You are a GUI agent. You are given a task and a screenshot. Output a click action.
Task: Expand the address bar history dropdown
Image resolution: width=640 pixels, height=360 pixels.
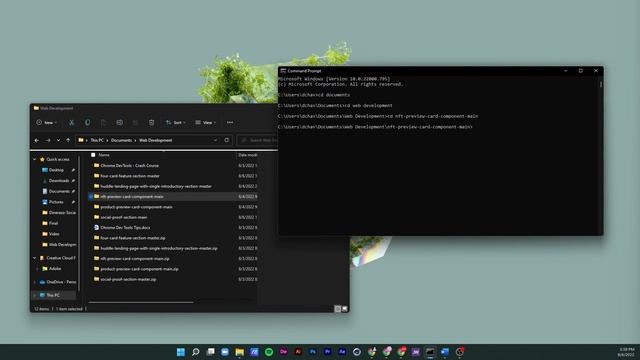tap(216, 140)
